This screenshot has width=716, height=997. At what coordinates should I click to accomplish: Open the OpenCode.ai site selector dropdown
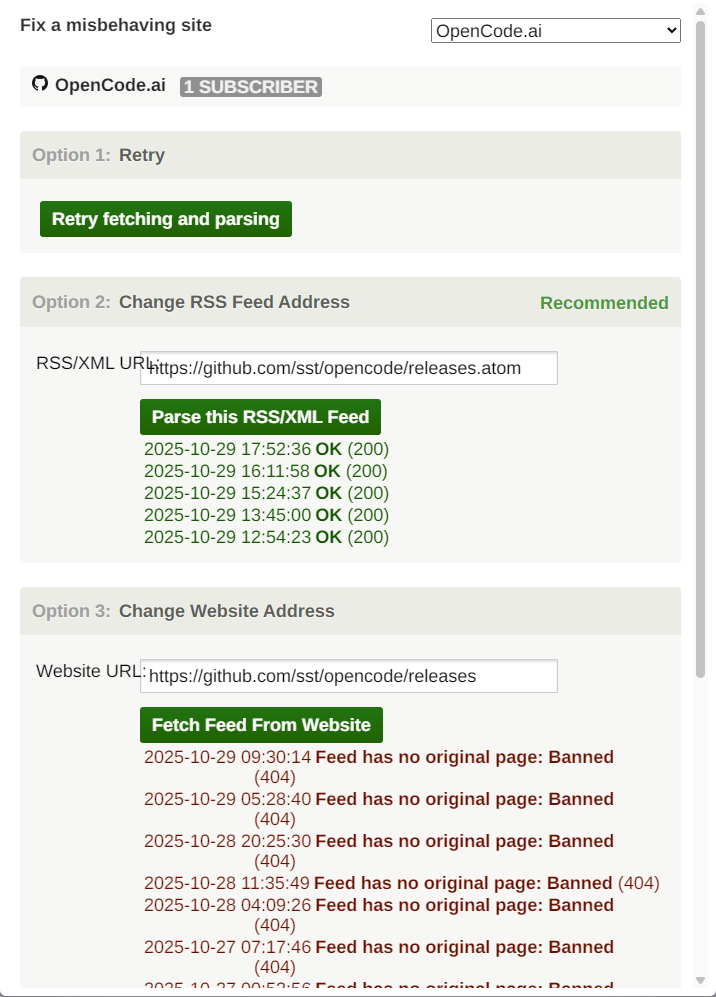pos(555,31)
